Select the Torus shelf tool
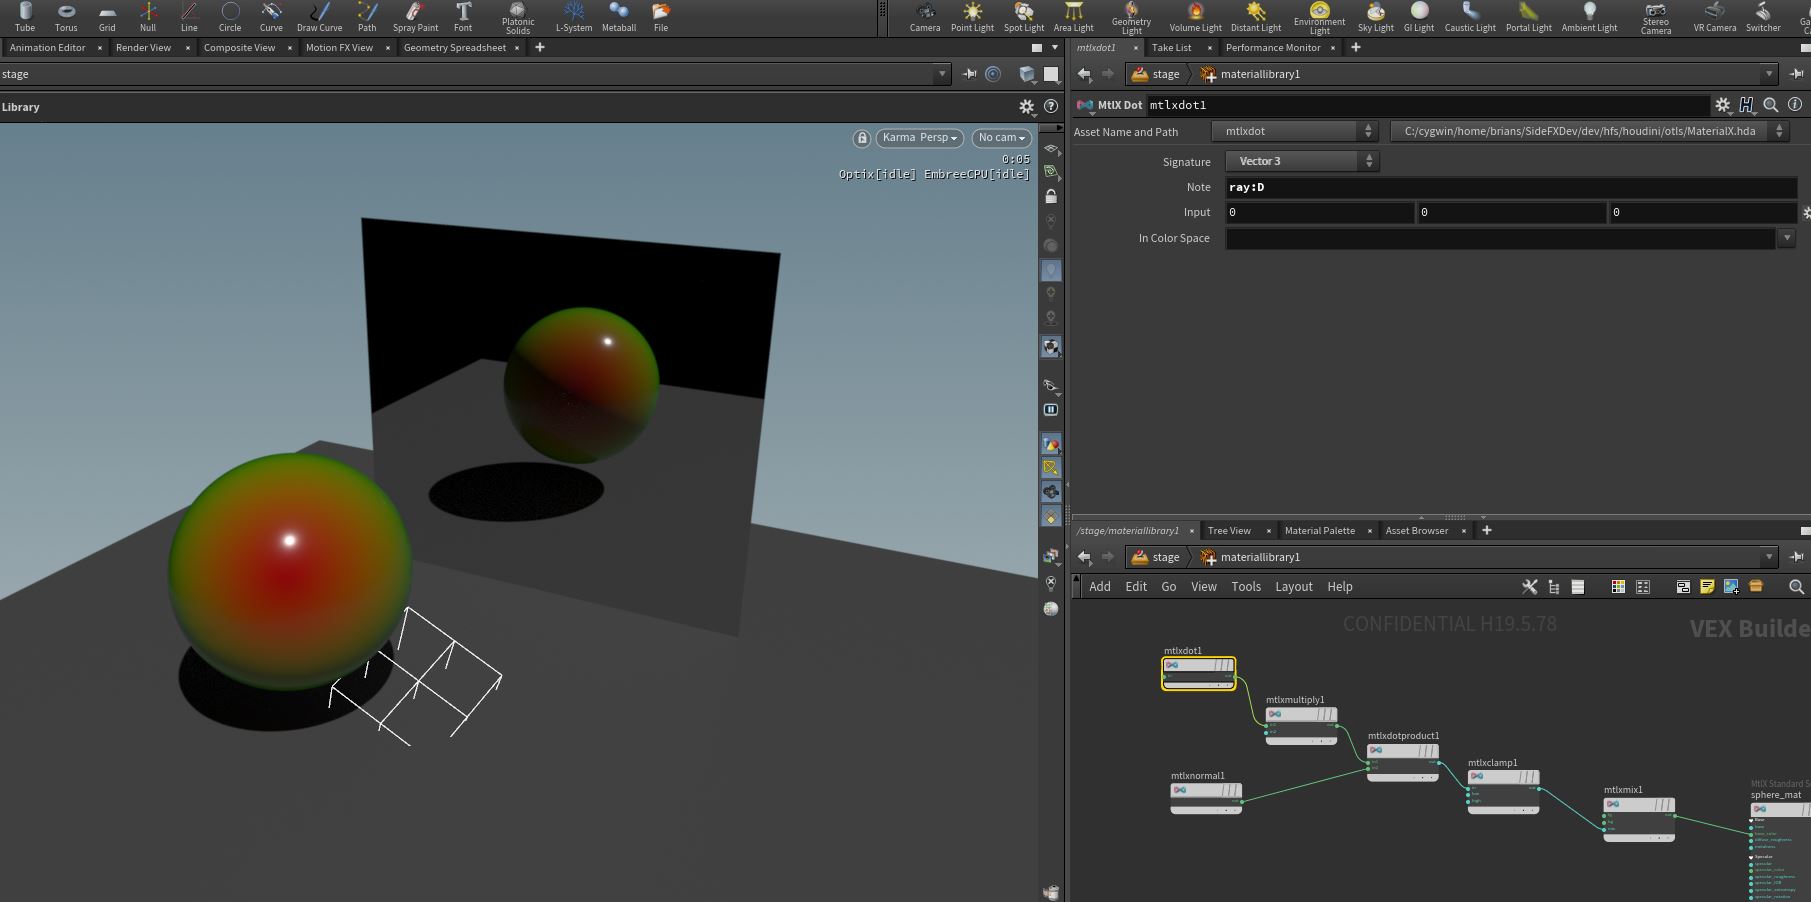Image resolution: width=1811 pixels, height=902 pixels. click(x=66, y=17)
